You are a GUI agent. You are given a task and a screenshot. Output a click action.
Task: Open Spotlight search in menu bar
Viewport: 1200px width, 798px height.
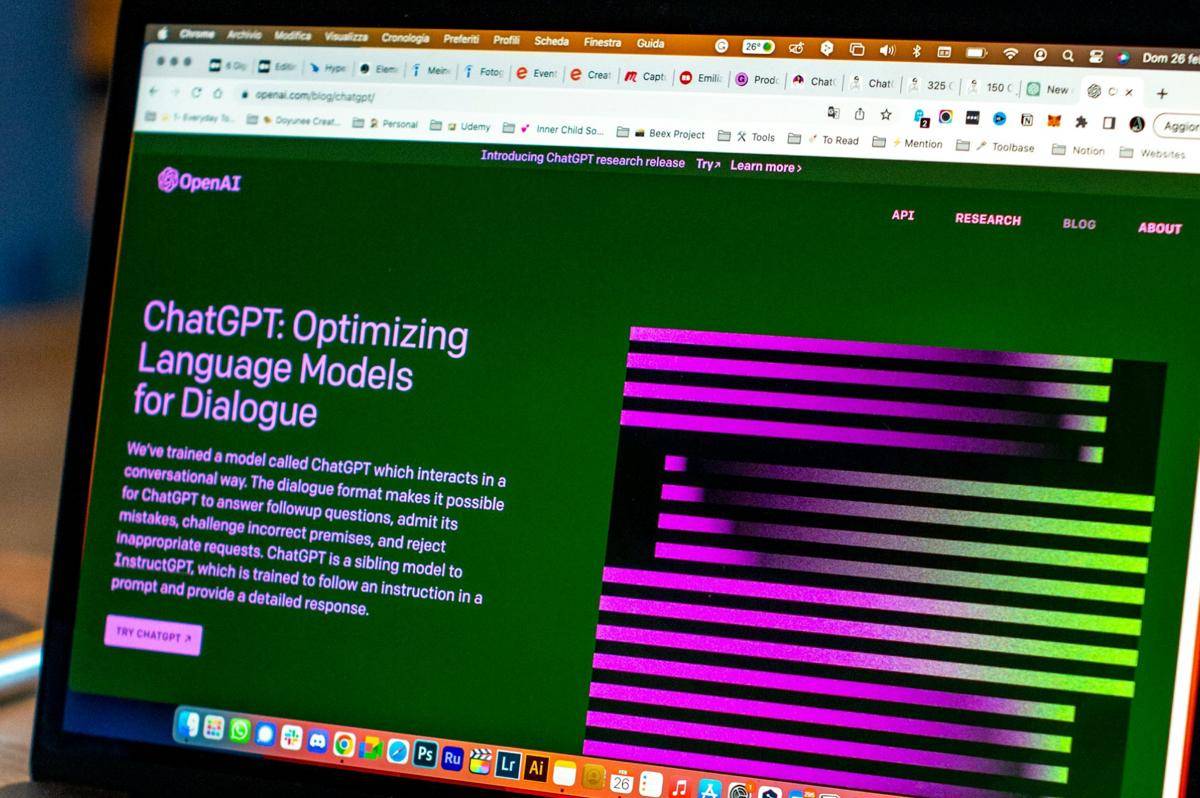click(x=1068, y=55)
